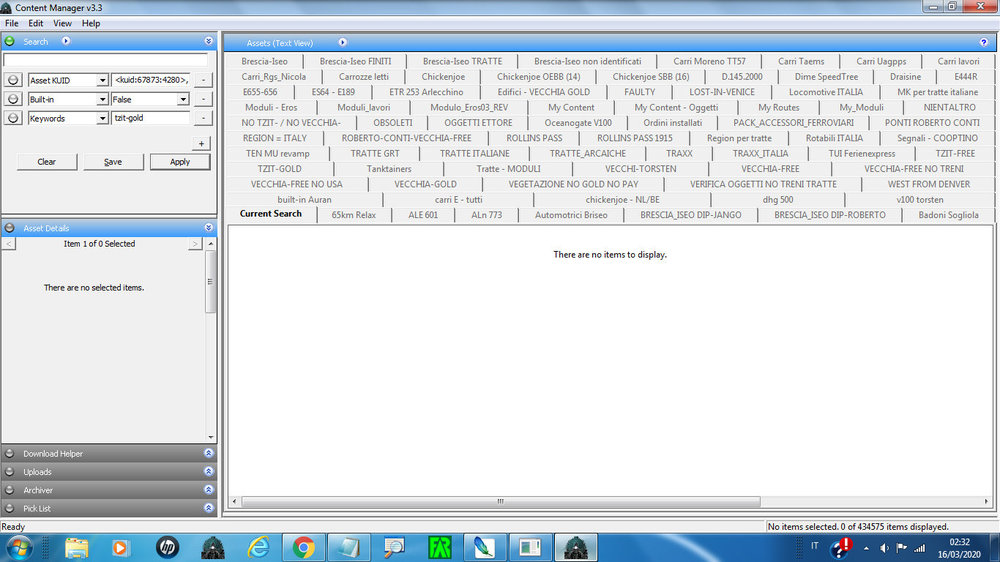Open the HP icon in the taskbar
The height and width of the screenshot is (562, 1000).
tap(167, 548)
